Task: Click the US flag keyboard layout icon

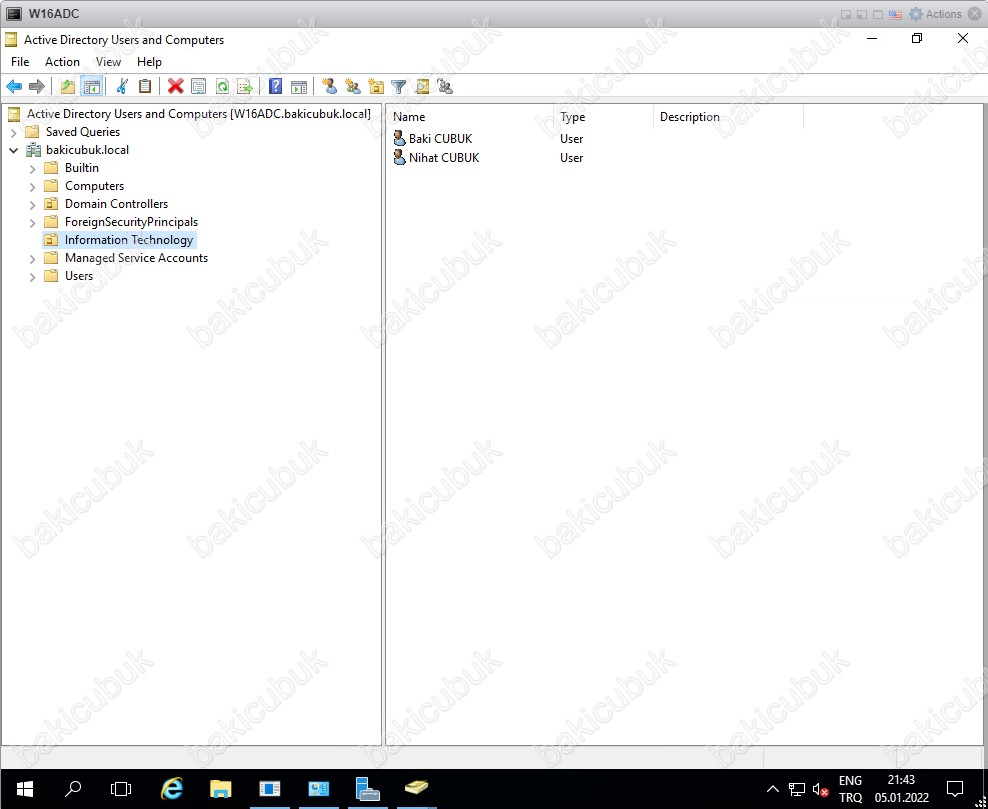Action: pyautogui.click(x=895, y=14)
